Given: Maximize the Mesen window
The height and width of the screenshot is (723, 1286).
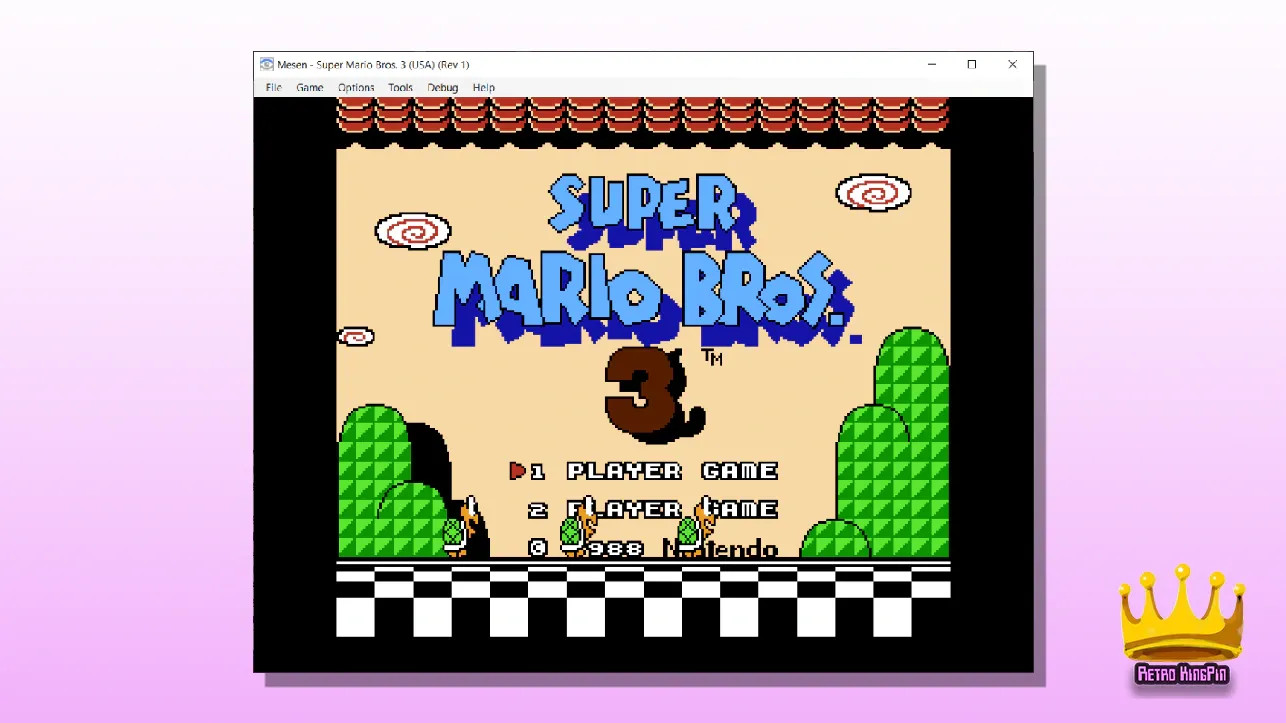Looking at the screenshot, I should (972, 64).
